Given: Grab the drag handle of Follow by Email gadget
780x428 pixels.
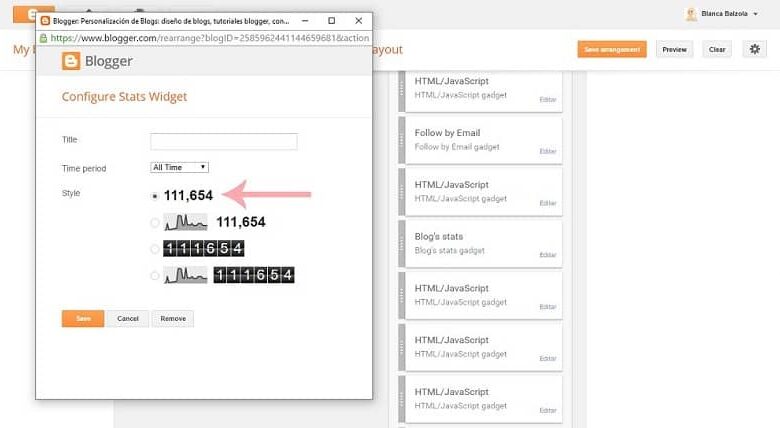Looking at the screenshot, I should 401,140.
